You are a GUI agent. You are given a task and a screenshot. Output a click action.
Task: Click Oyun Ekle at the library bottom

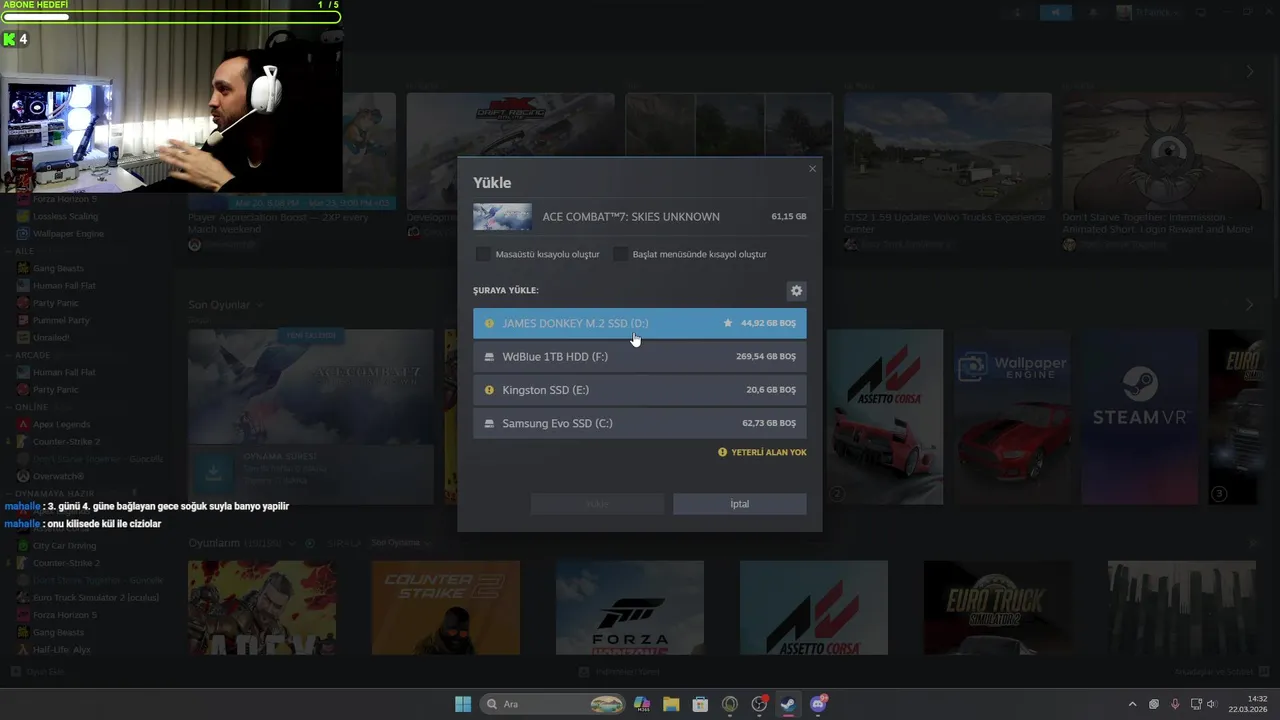click(x=38, y=672)
